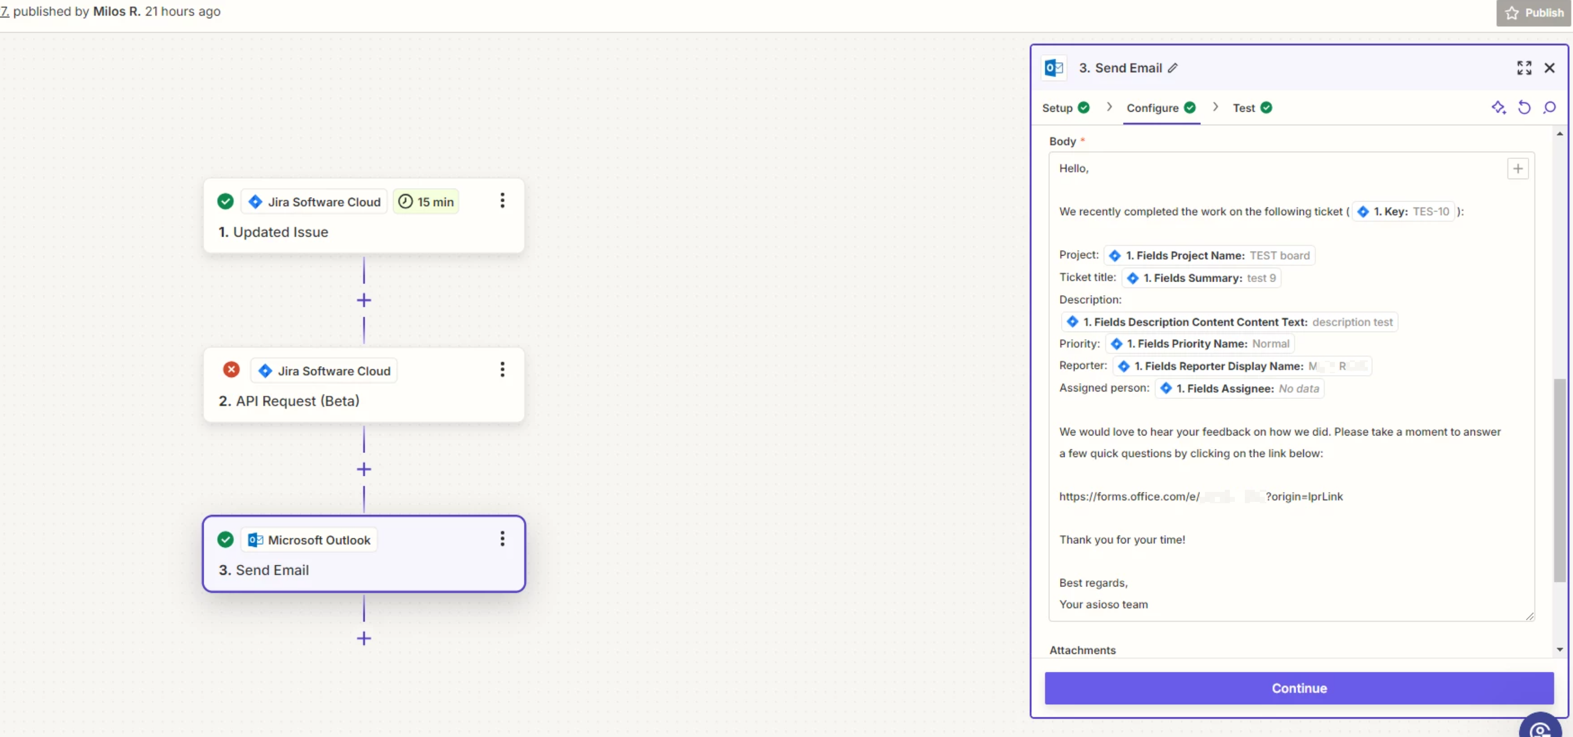This screenshot has width=1573, height=737.
Task: Click the undo arrow icon in panel header
Action: click(x=1524, y=108)
